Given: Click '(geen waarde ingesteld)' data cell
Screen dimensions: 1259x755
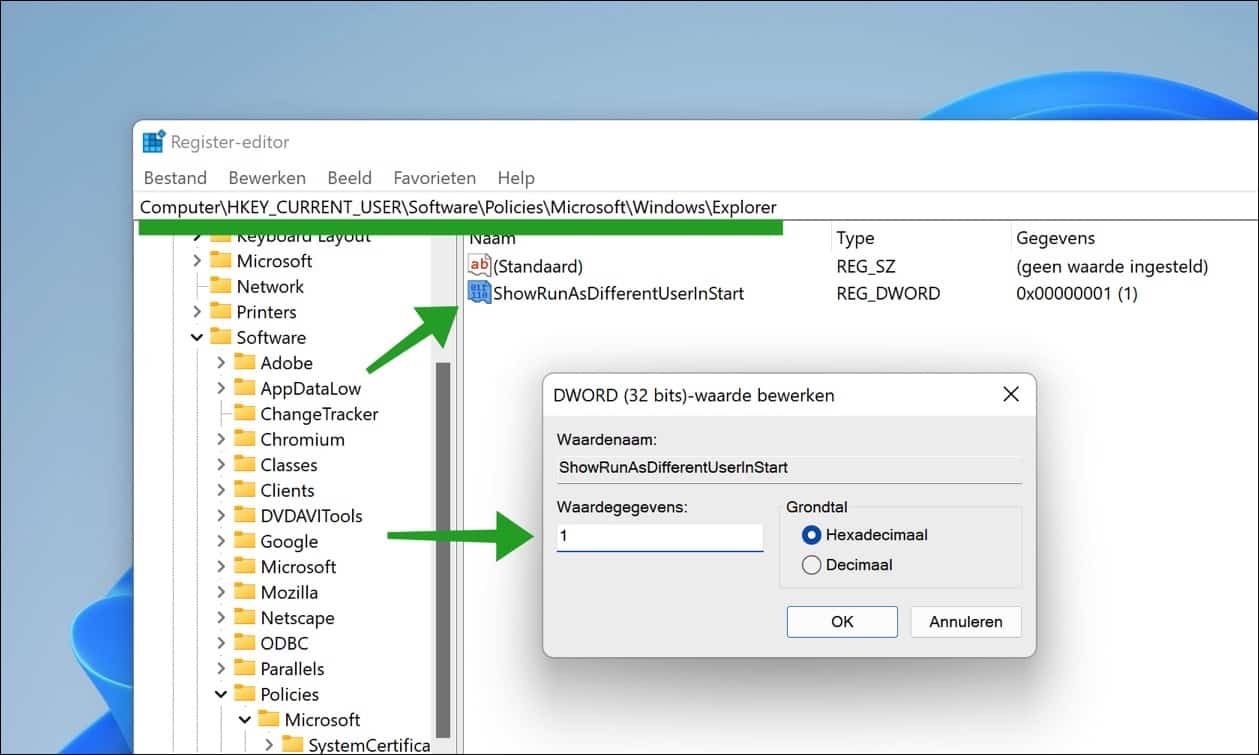Looking at the screenshot, I should tap(1112, 266).
